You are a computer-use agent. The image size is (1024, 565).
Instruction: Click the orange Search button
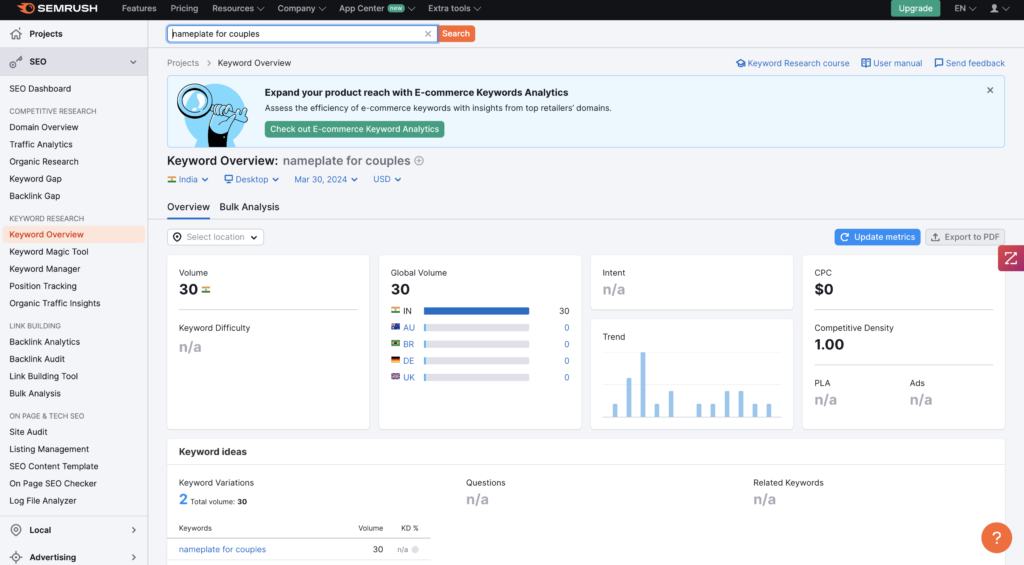pos(456,34)
